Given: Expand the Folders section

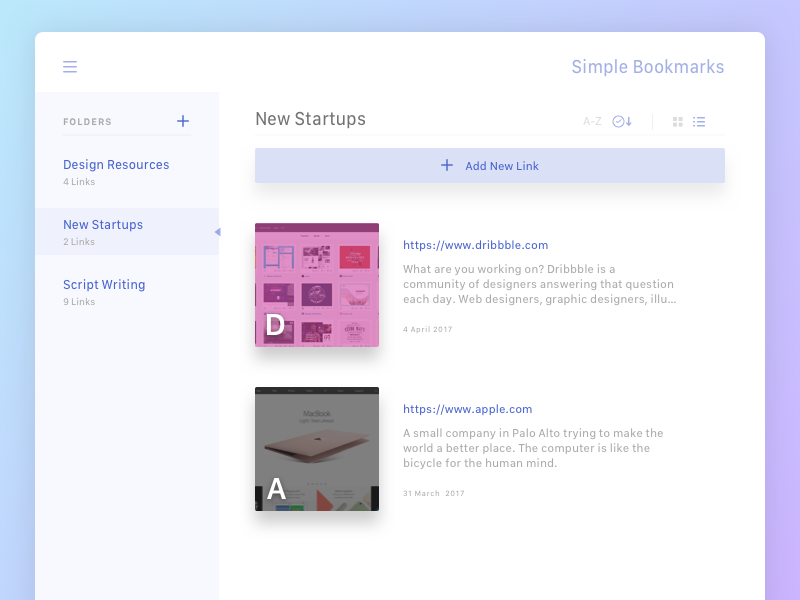Looking at the screenshot, I should [x=88, y=121].
